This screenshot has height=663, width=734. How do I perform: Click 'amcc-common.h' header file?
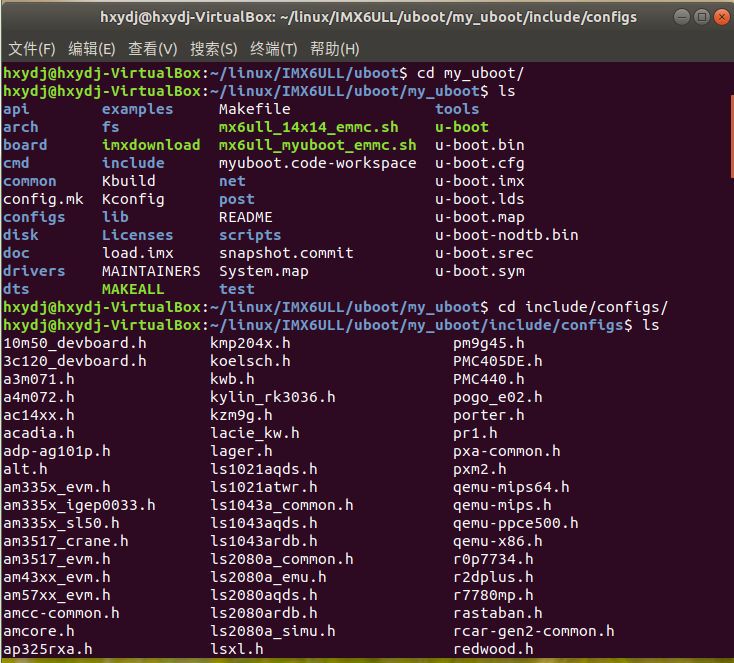(x=61, y=613)
